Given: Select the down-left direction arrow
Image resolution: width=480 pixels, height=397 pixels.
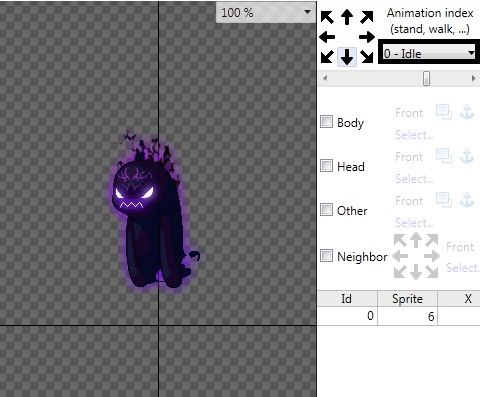Looking at the screenshot, I should (x=327, y=57).
